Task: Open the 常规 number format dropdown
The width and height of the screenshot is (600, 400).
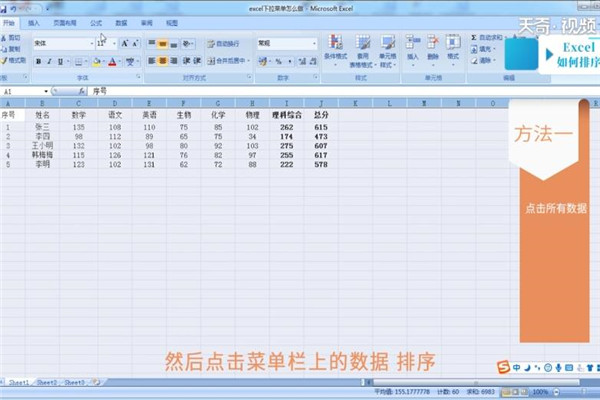Action: (314, 44)
